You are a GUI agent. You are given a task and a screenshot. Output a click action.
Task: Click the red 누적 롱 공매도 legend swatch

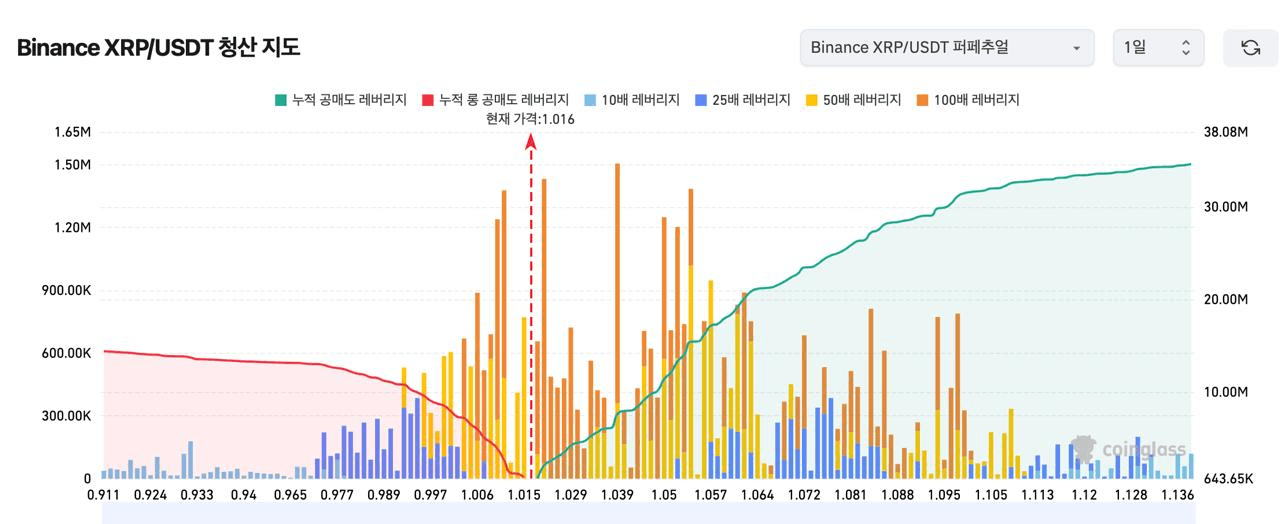coord(429,100)
